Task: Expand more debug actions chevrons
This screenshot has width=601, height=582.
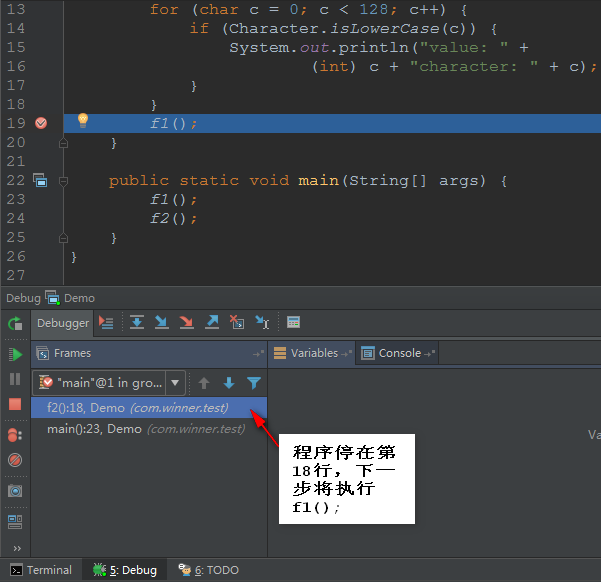Action: coord(17,548)
